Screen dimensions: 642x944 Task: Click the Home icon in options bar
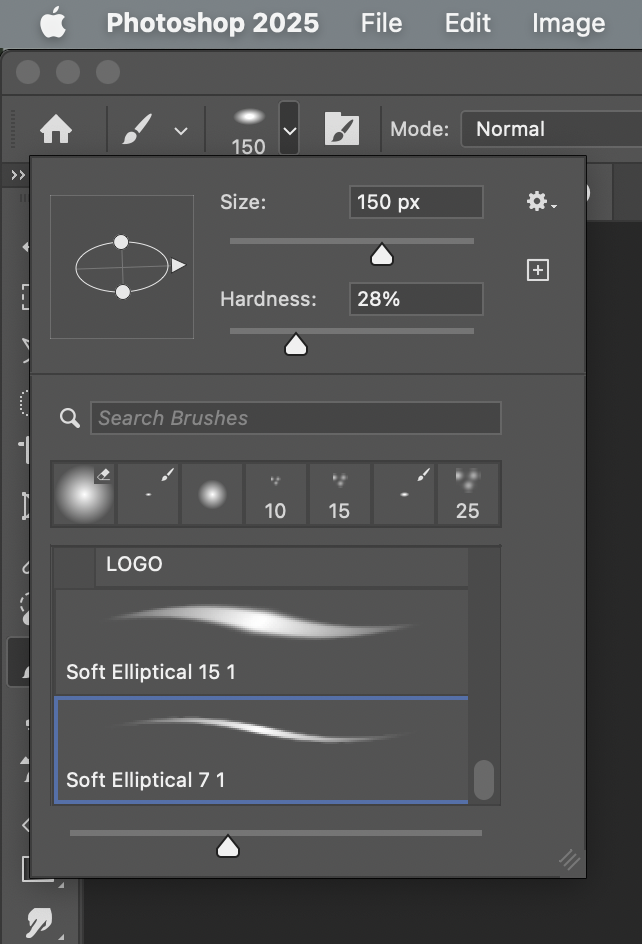pyautogui.click(x=56, y=129)
